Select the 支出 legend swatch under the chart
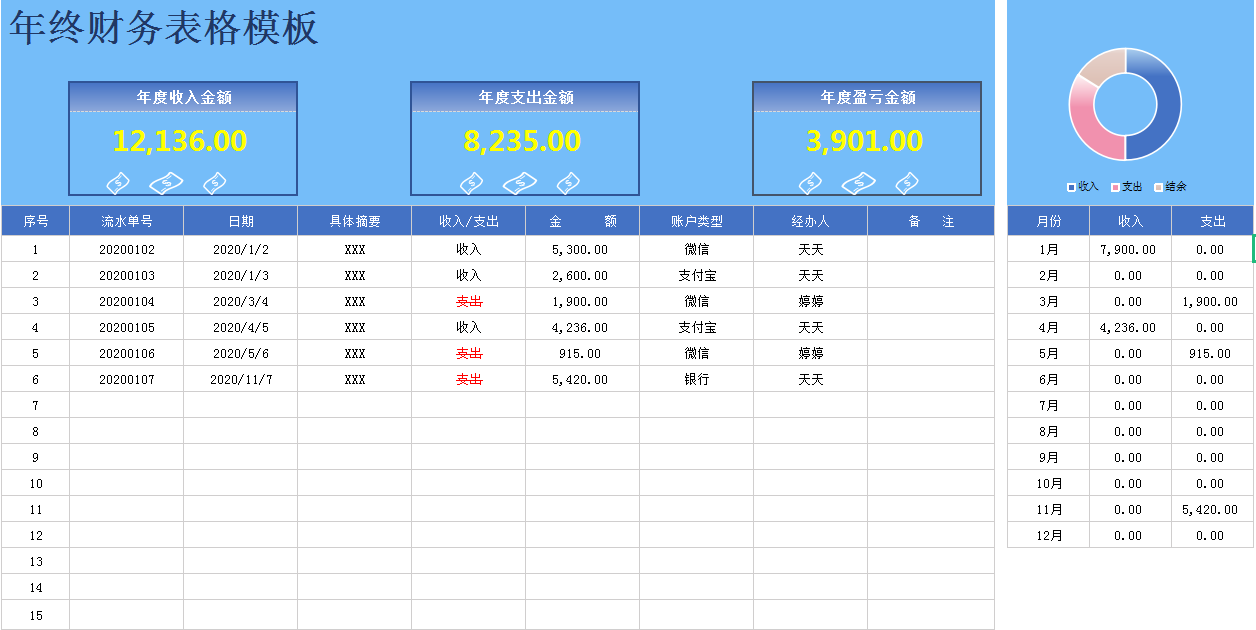 1115,187
